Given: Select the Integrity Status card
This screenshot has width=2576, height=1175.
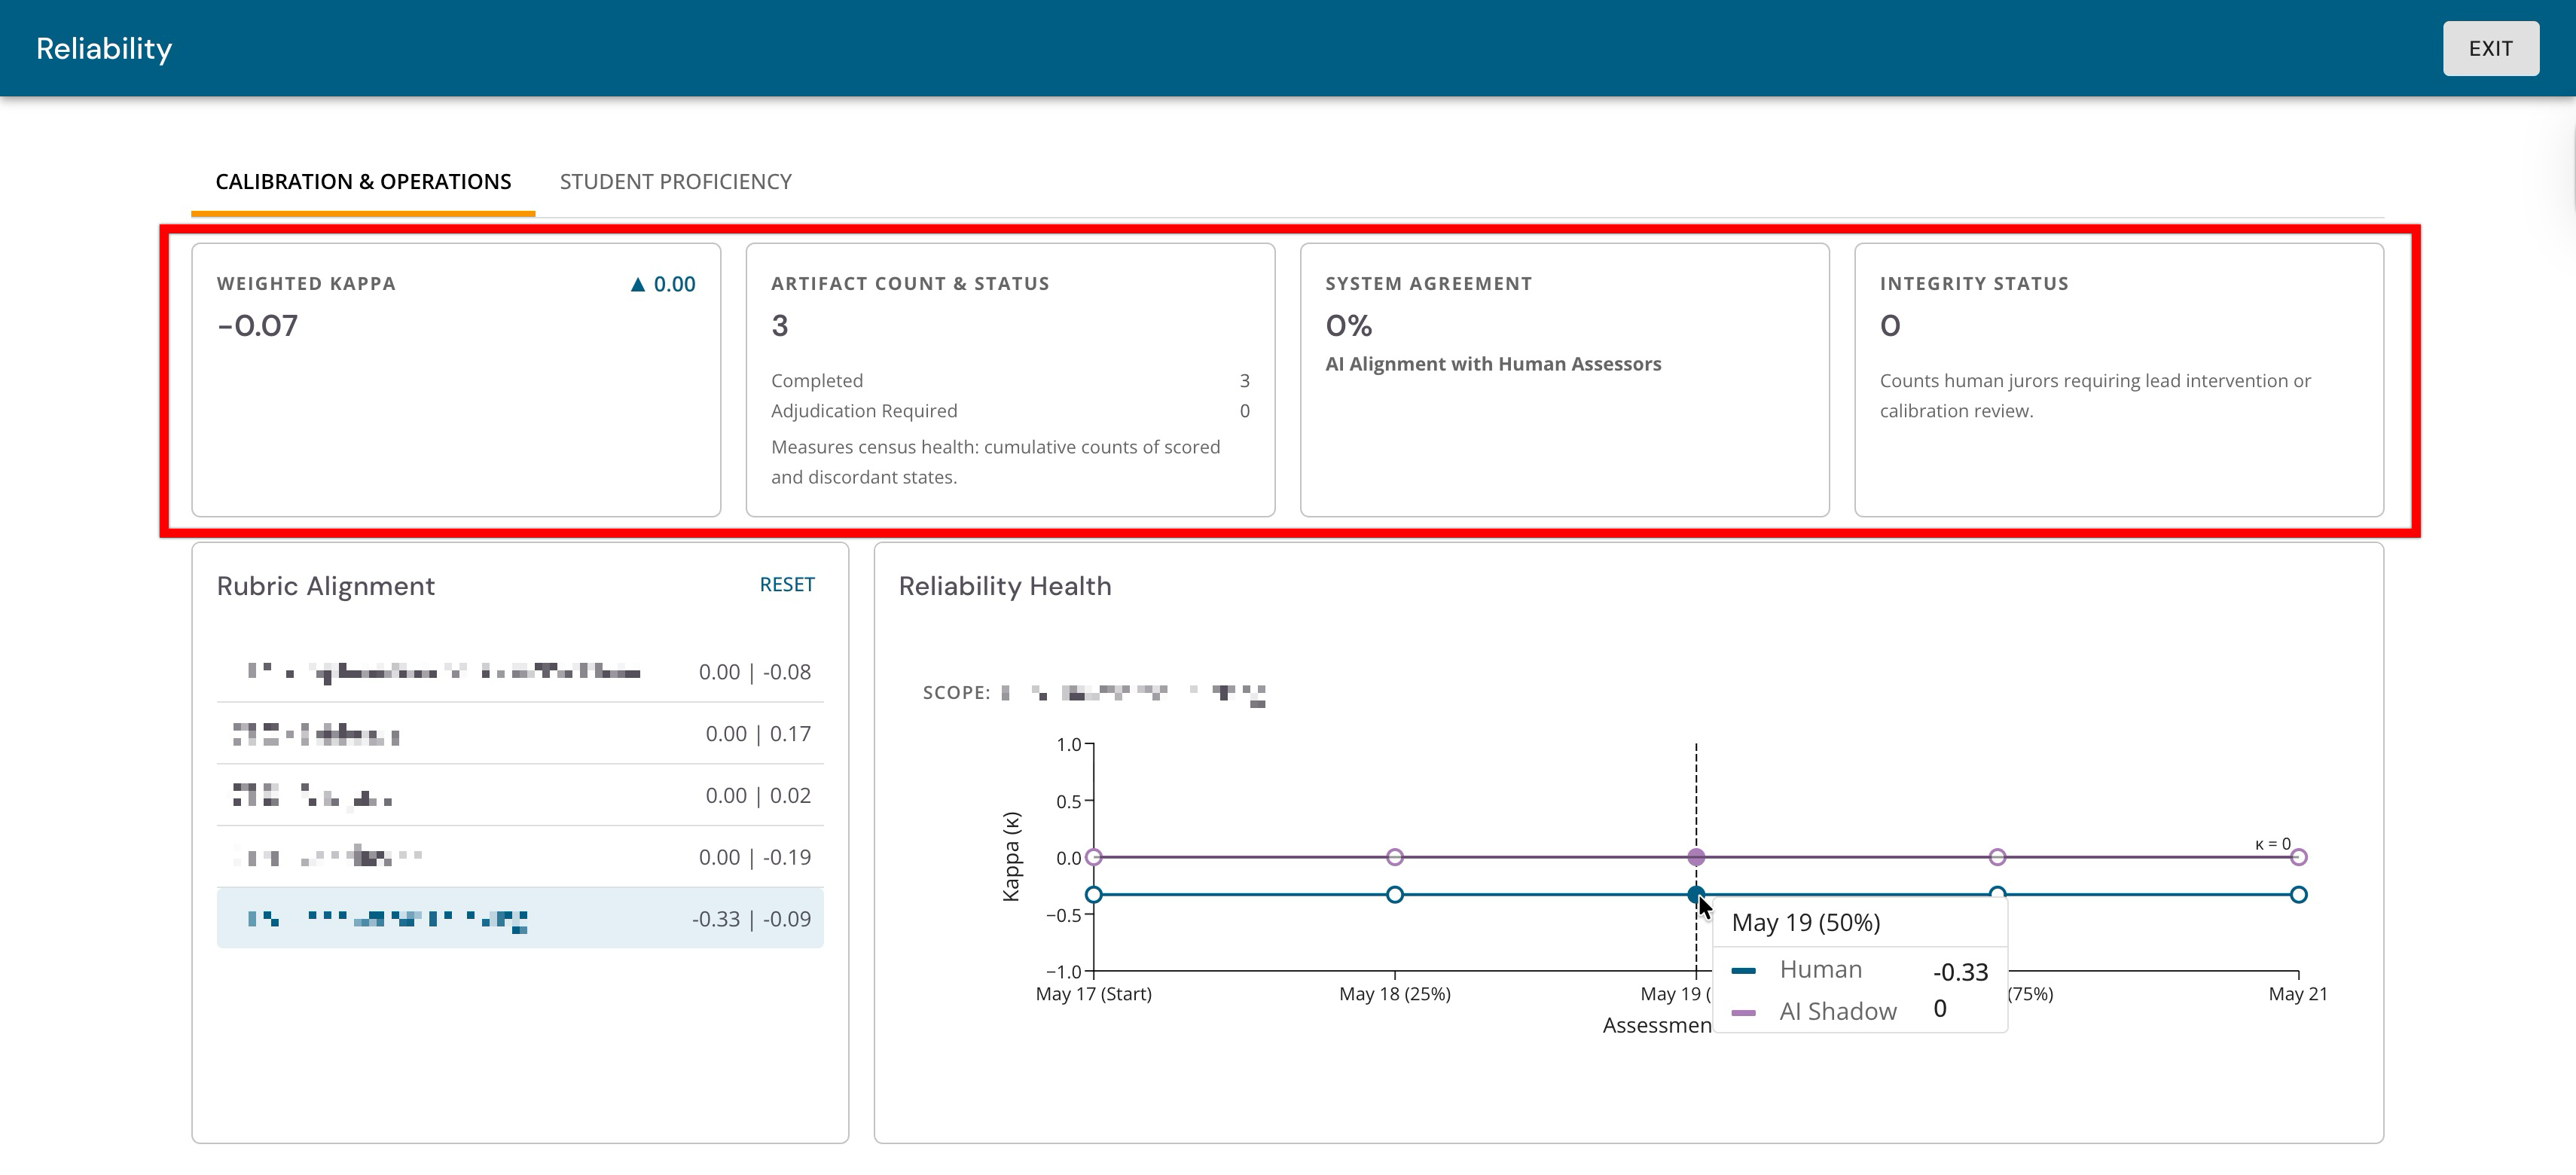Looking at the screenshot, I should click(2119, 380).
